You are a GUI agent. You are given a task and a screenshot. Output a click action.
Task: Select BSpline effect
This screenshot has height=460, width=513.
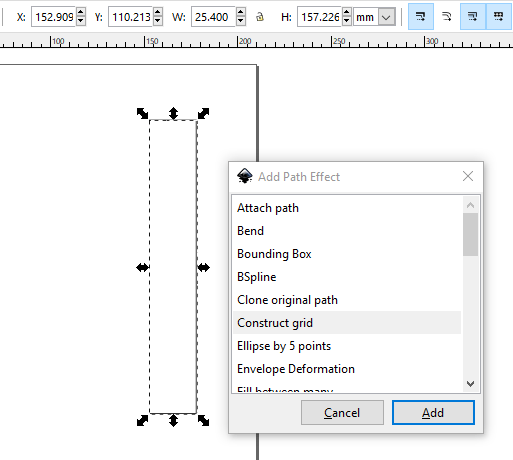click(347, 277)
